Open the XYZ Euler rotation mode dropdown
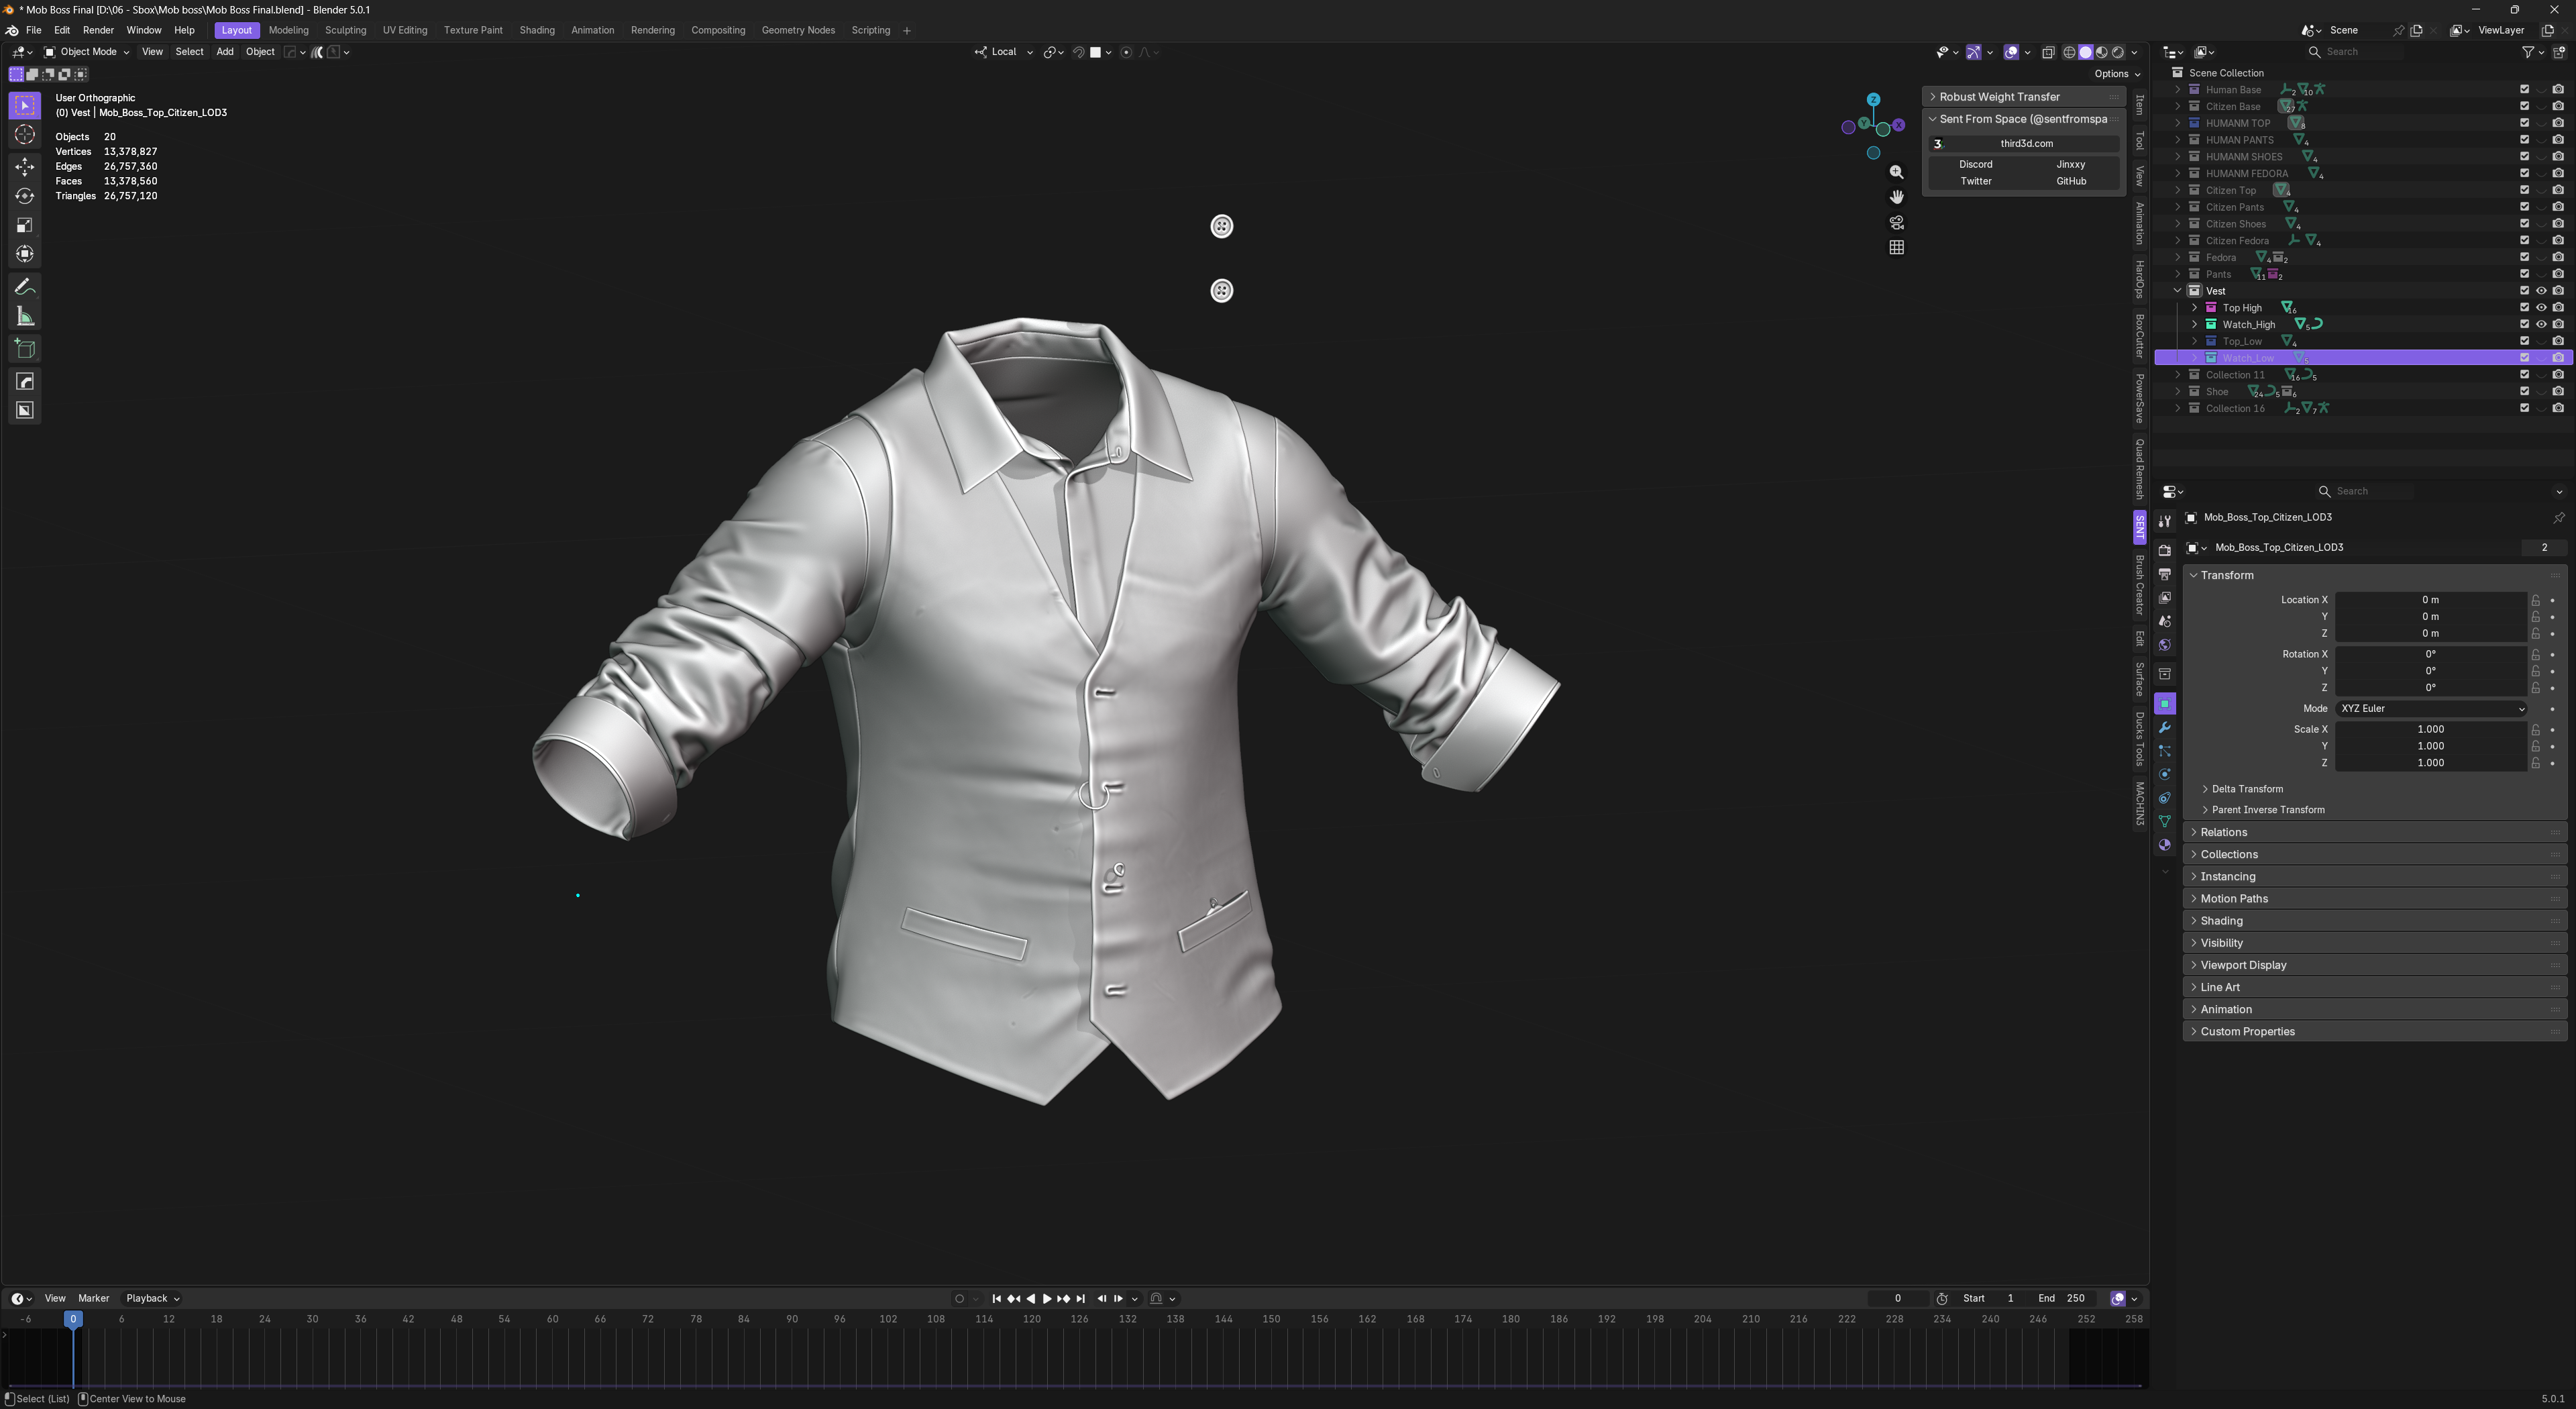 2430,708
